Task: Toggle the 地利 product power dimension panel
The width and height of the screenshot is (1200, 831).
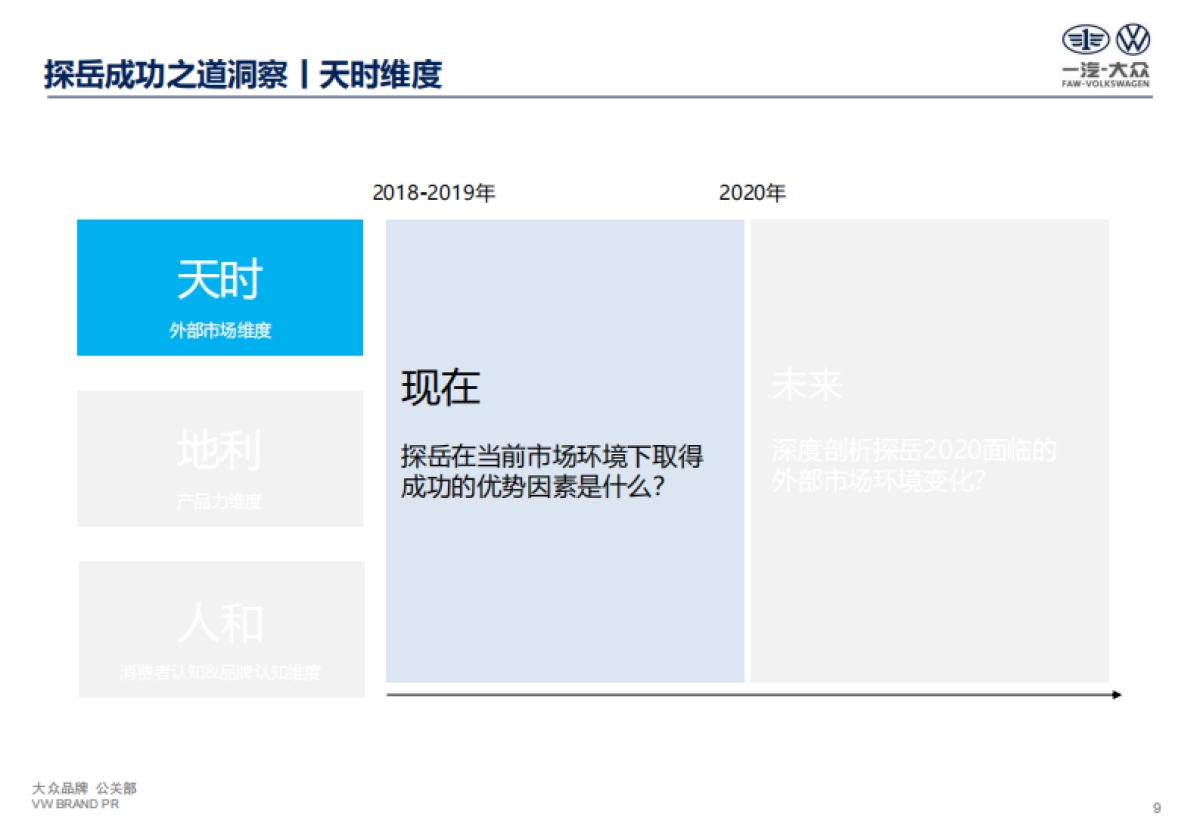Action: click(x=219, y=458)
